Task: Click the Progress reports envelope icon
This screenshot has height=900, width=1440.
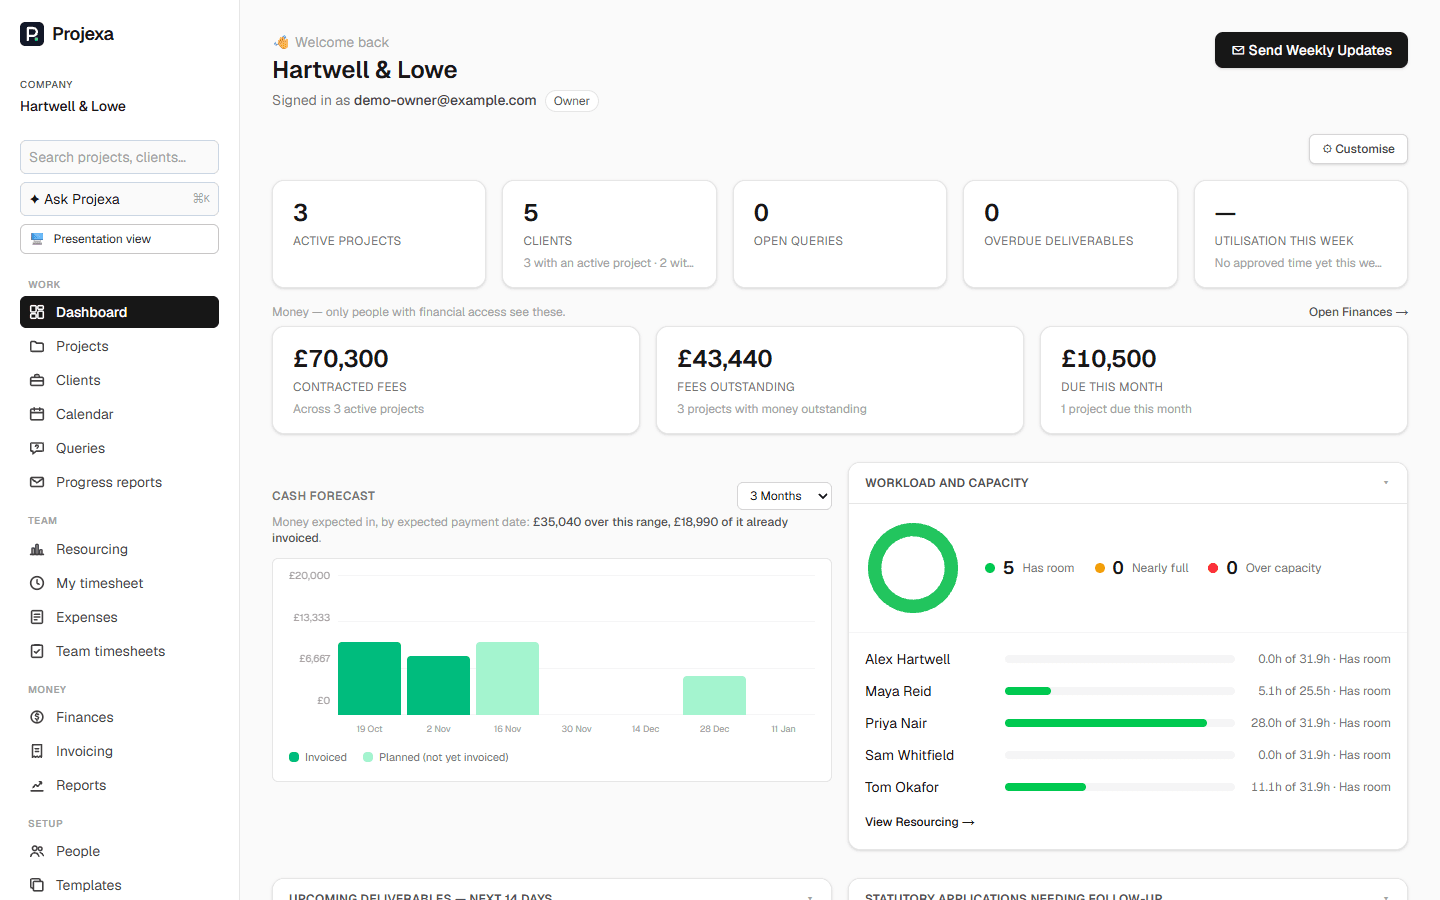Action: 37,482
